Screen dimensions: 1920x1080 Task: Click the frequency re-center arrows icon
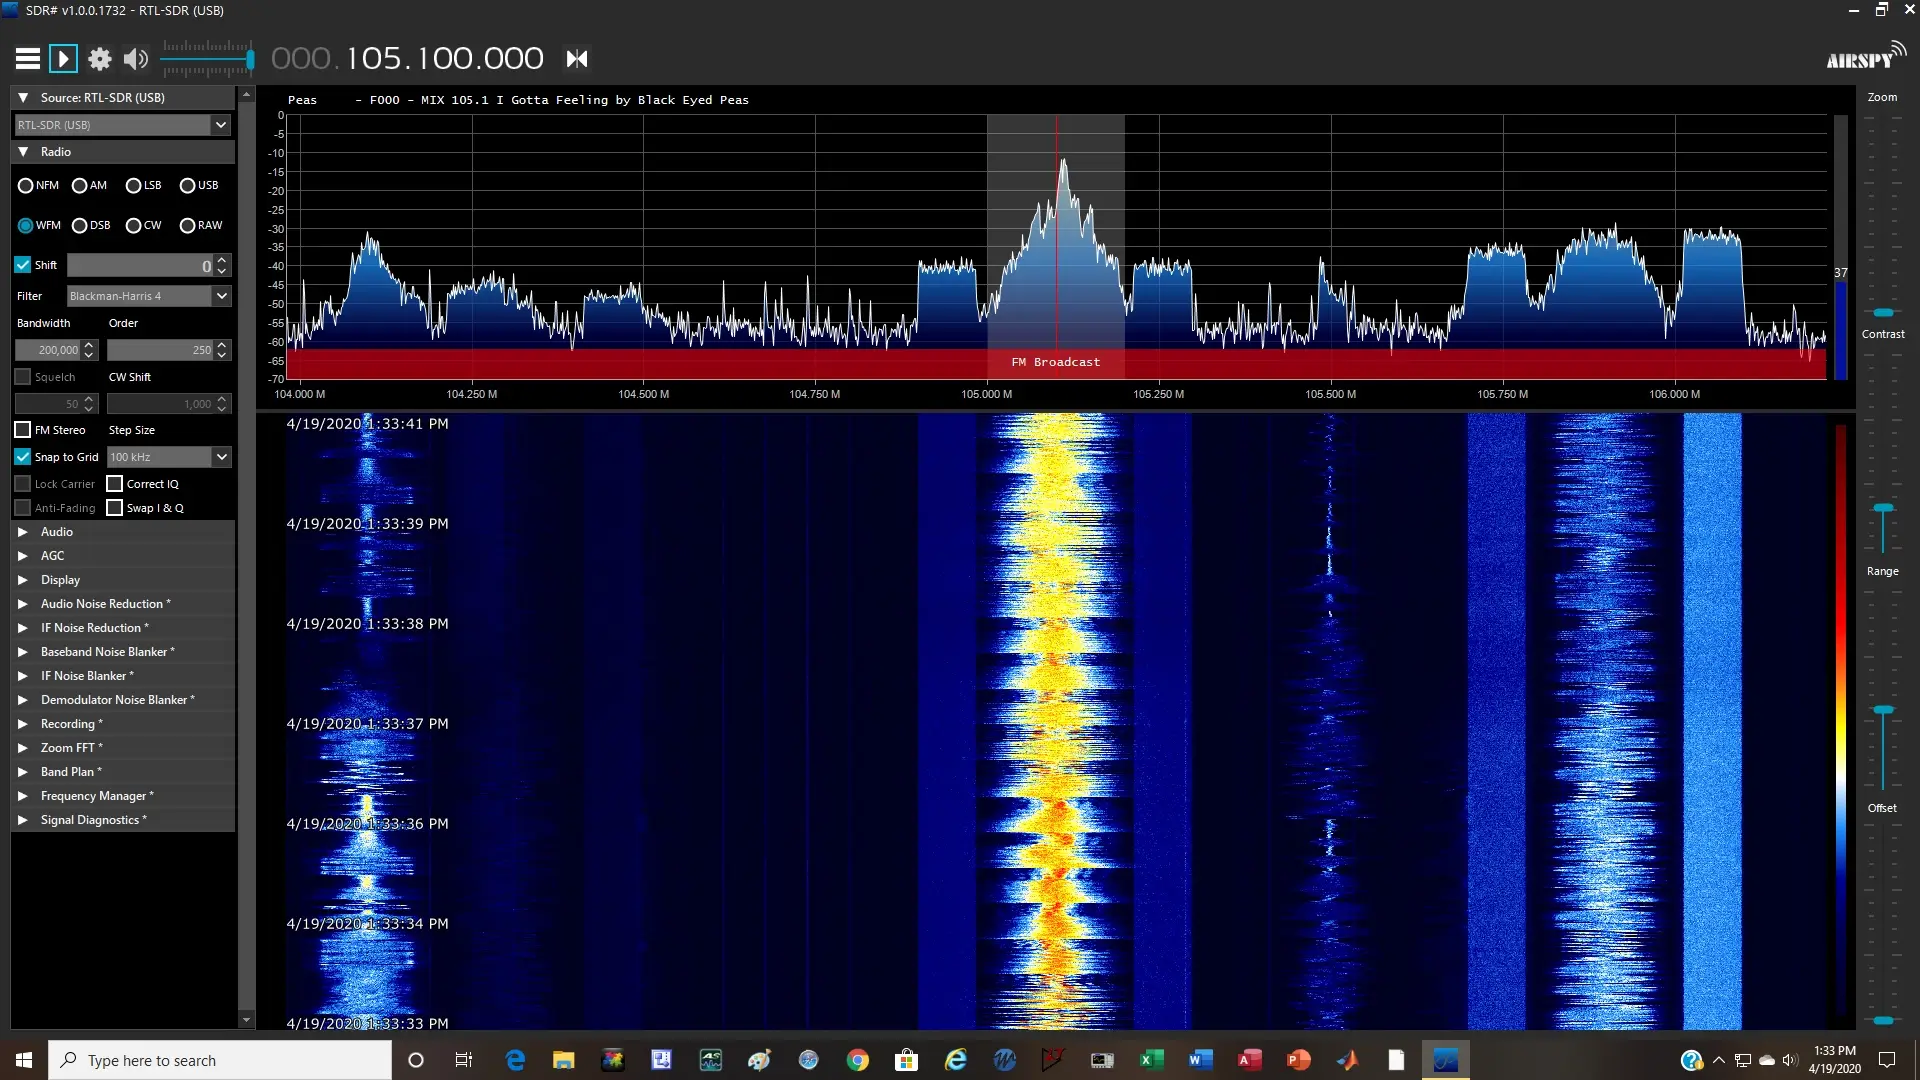click(x=577, y=58)
